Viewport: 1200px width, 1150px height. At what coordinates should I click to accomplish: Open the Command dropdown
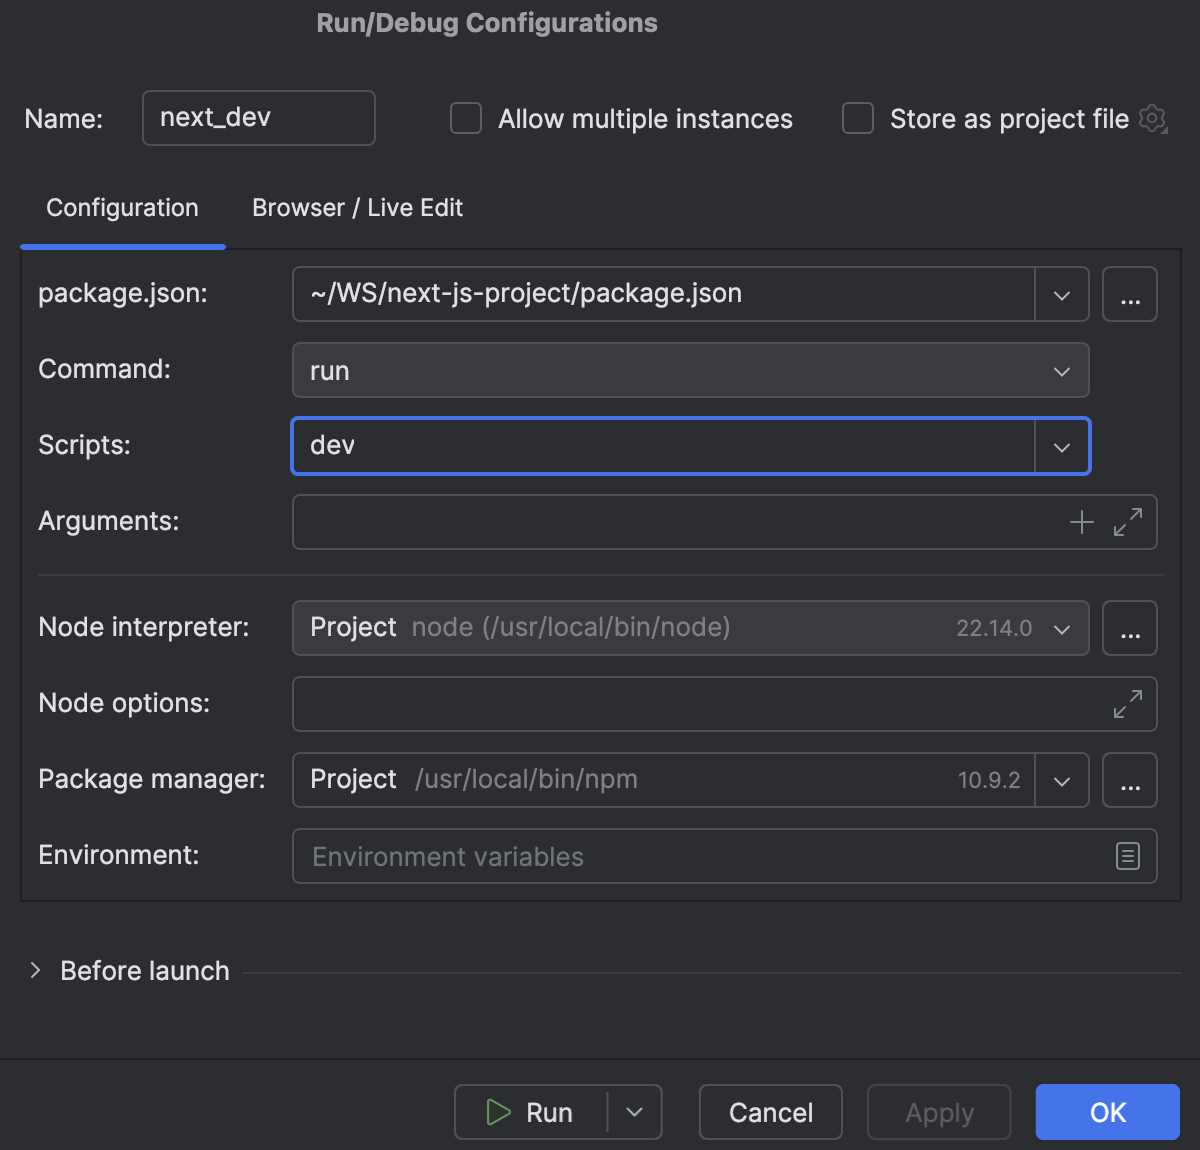tap(1061, 370)
